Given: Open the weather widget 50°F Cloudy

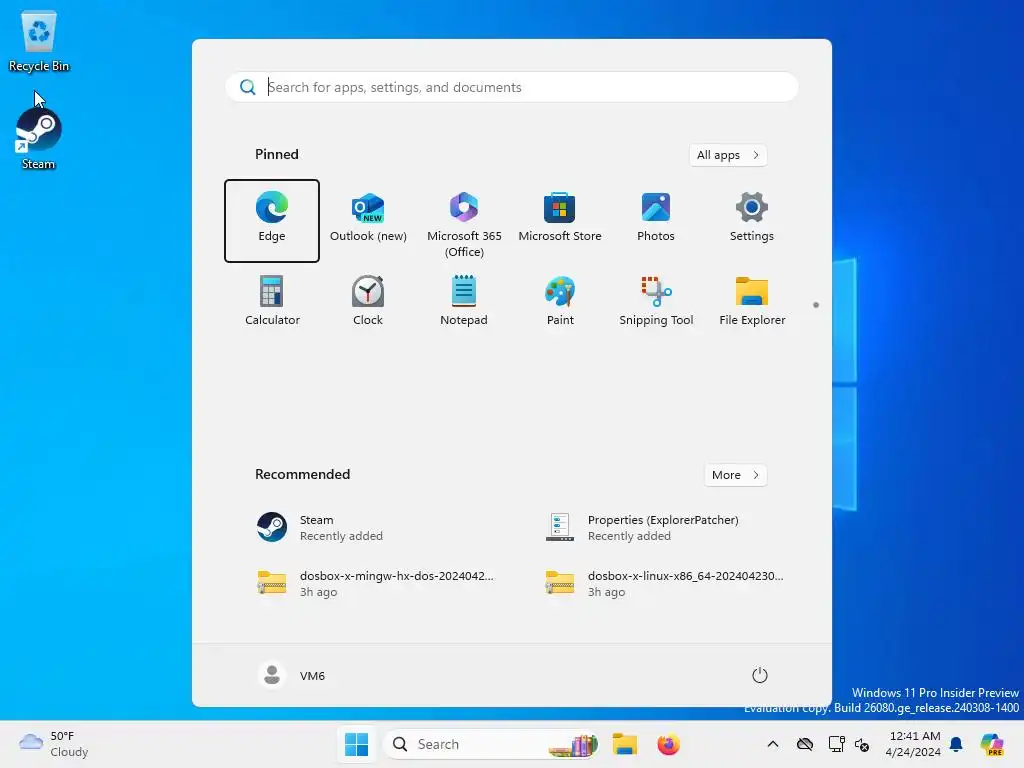Looking at the screenshot, I should (x=54, y=744).
